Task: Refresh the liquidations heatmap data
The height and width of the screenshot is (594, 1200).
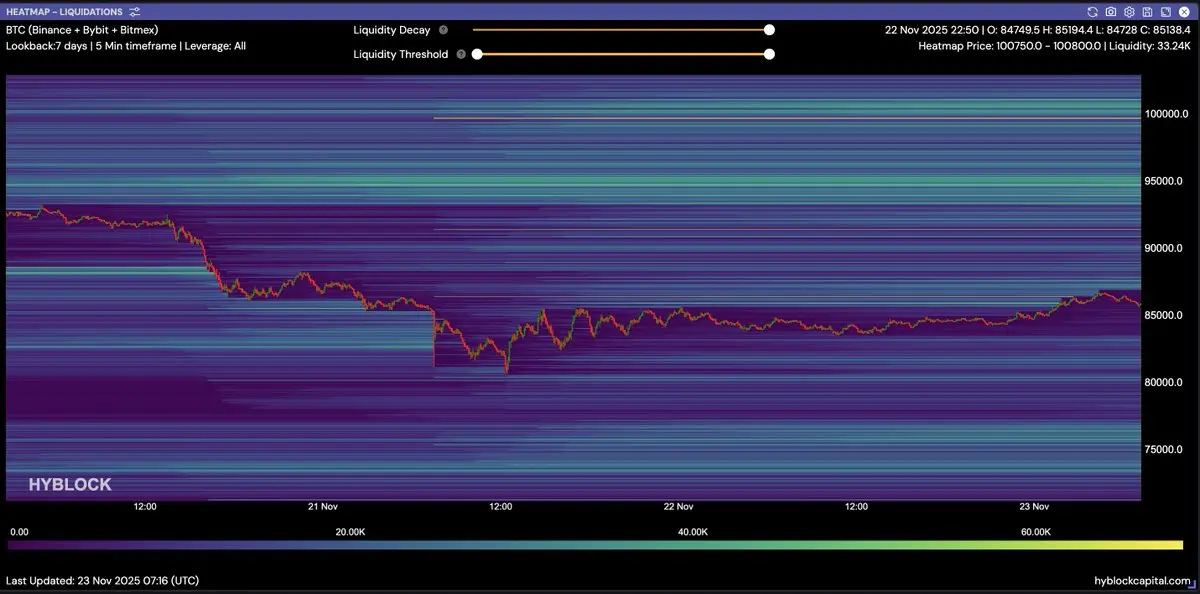Action: tap(1093, 12)
